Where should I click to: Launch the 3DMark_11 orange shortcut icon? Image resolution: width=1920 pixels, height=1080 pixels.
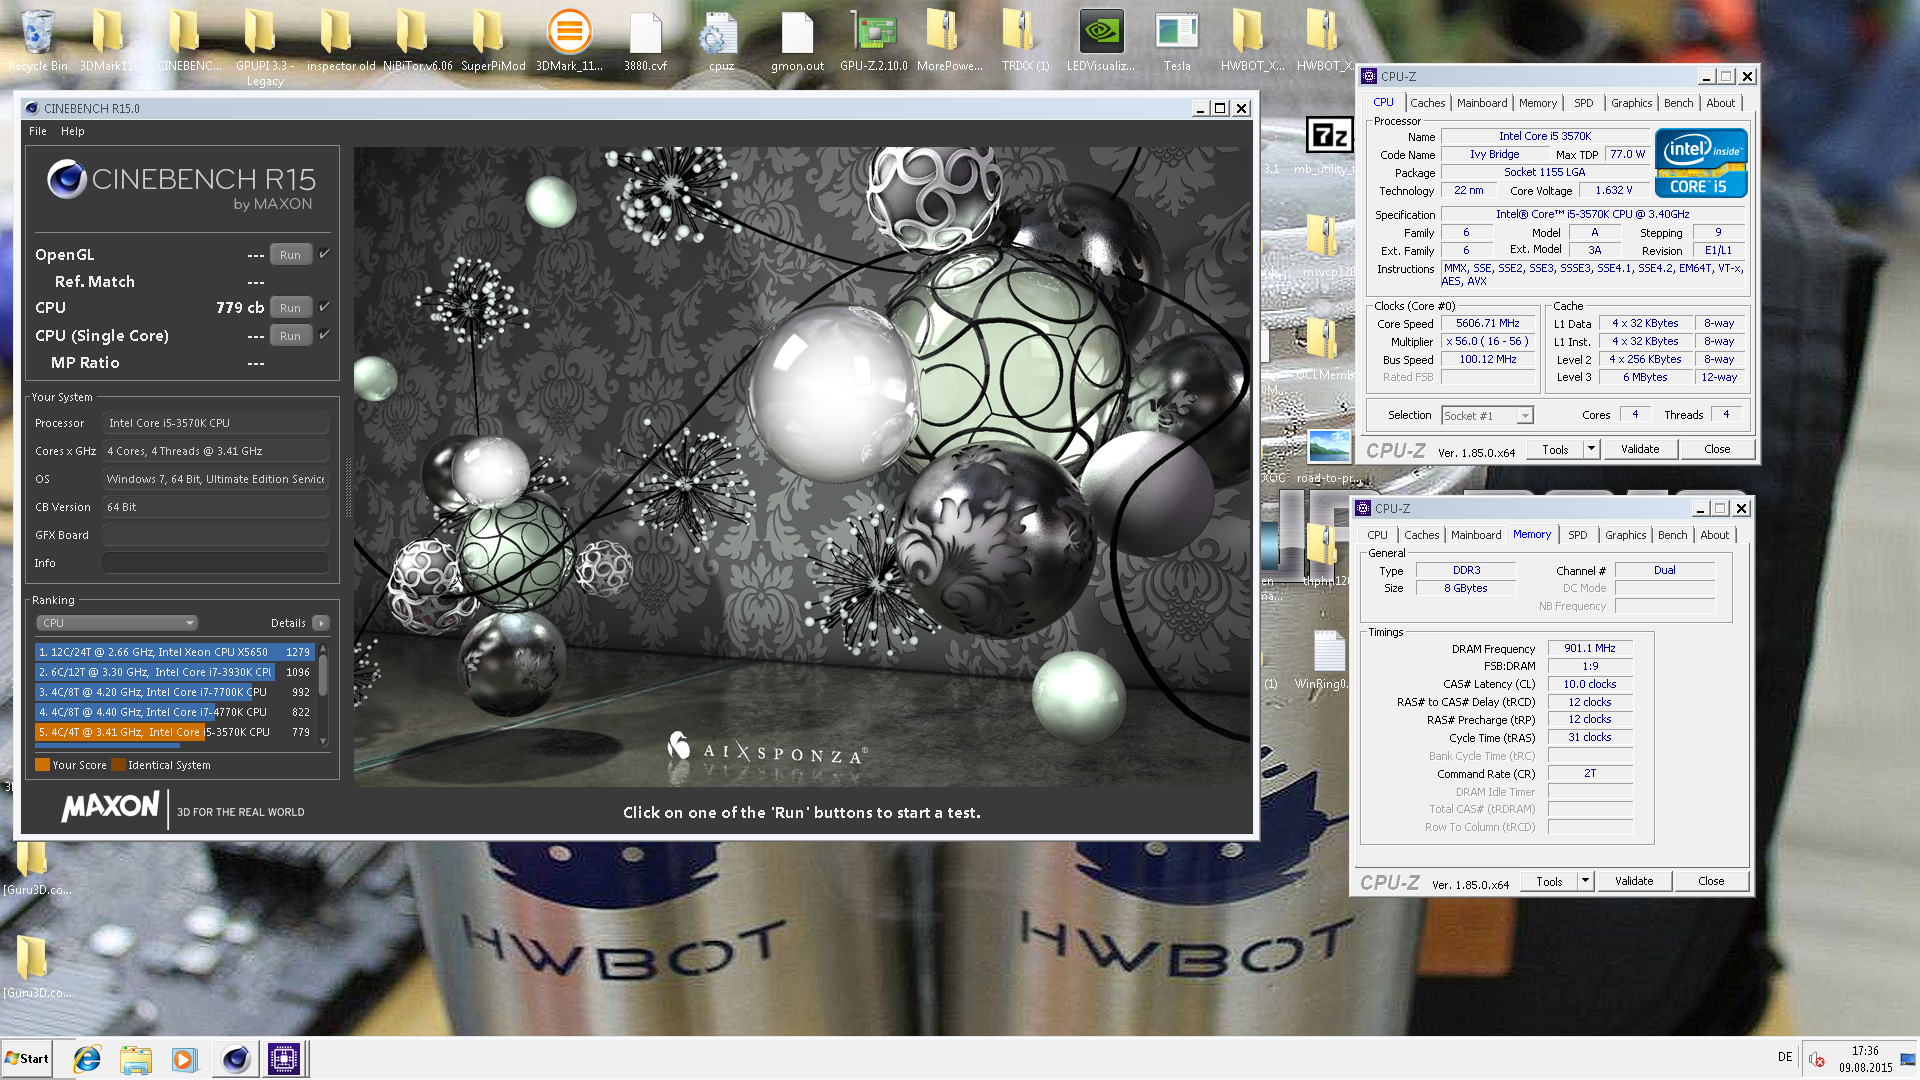tap(569, 31)
